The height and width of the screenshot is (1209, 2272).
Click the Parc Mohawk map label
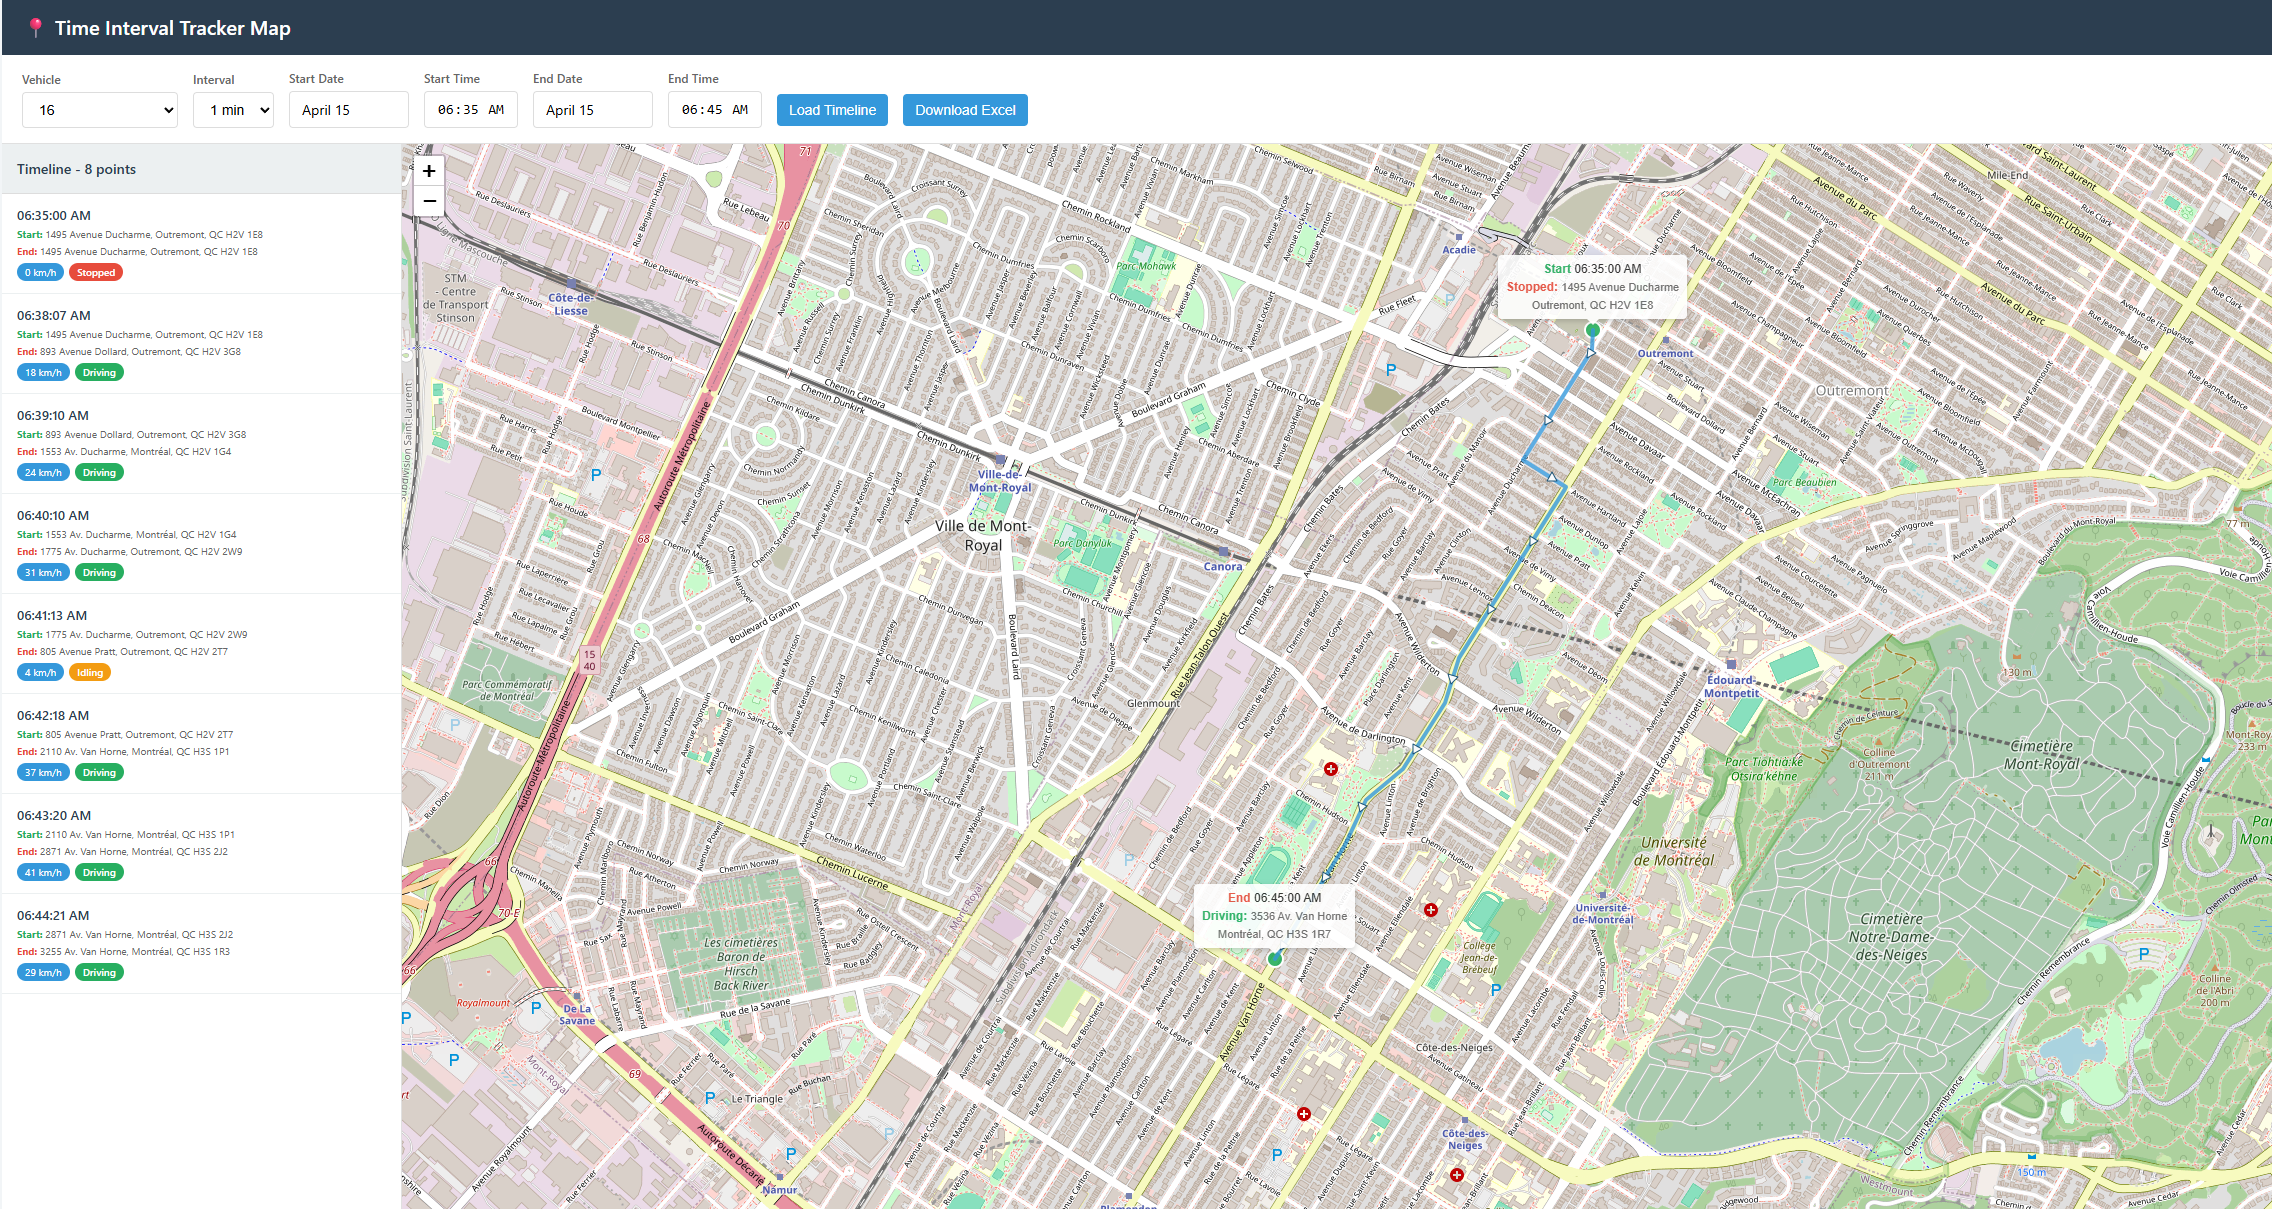(1146, 266)
